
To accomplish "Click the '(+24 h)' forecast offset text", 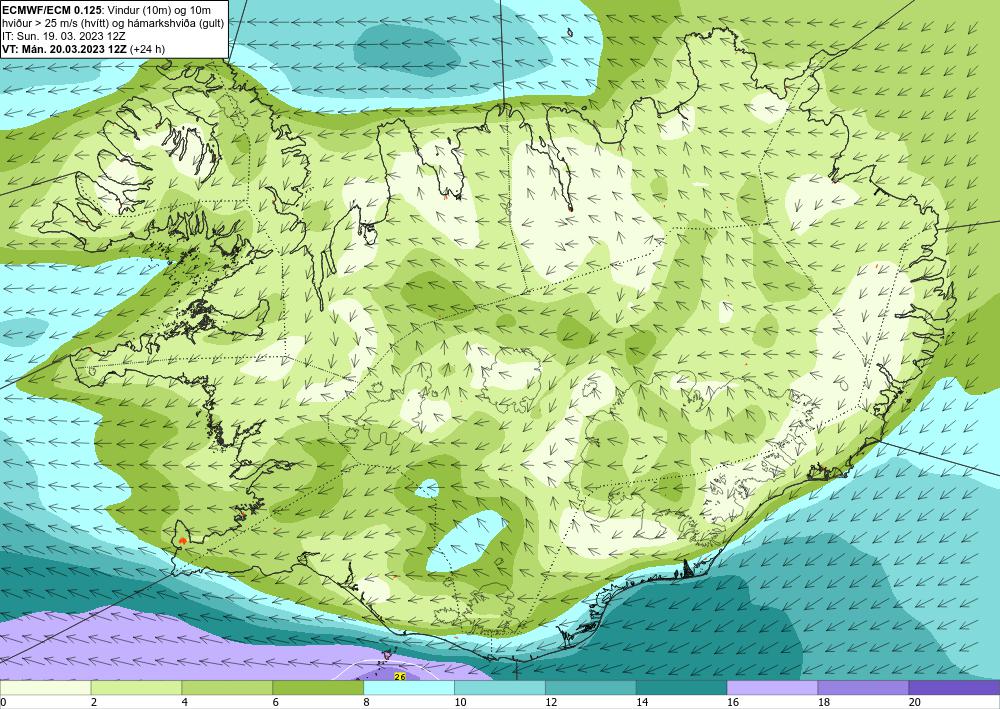I will (x=147, y=49).
